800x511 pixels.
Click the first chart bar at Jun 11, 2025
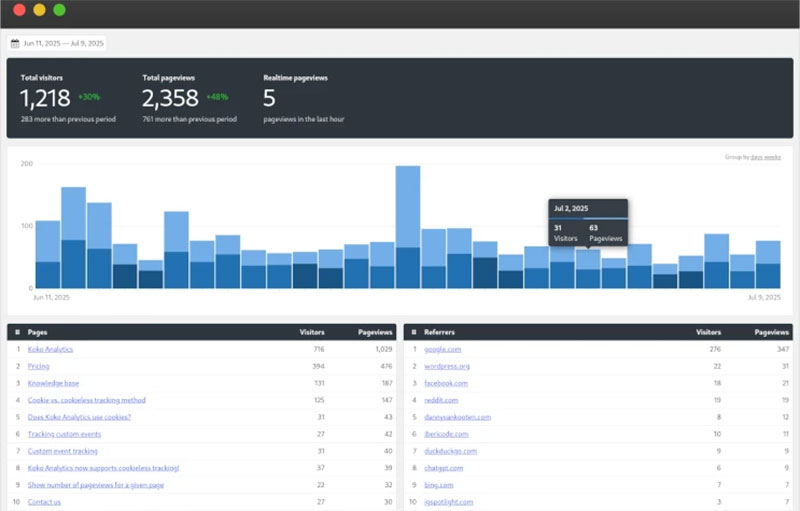coord(47,254)
